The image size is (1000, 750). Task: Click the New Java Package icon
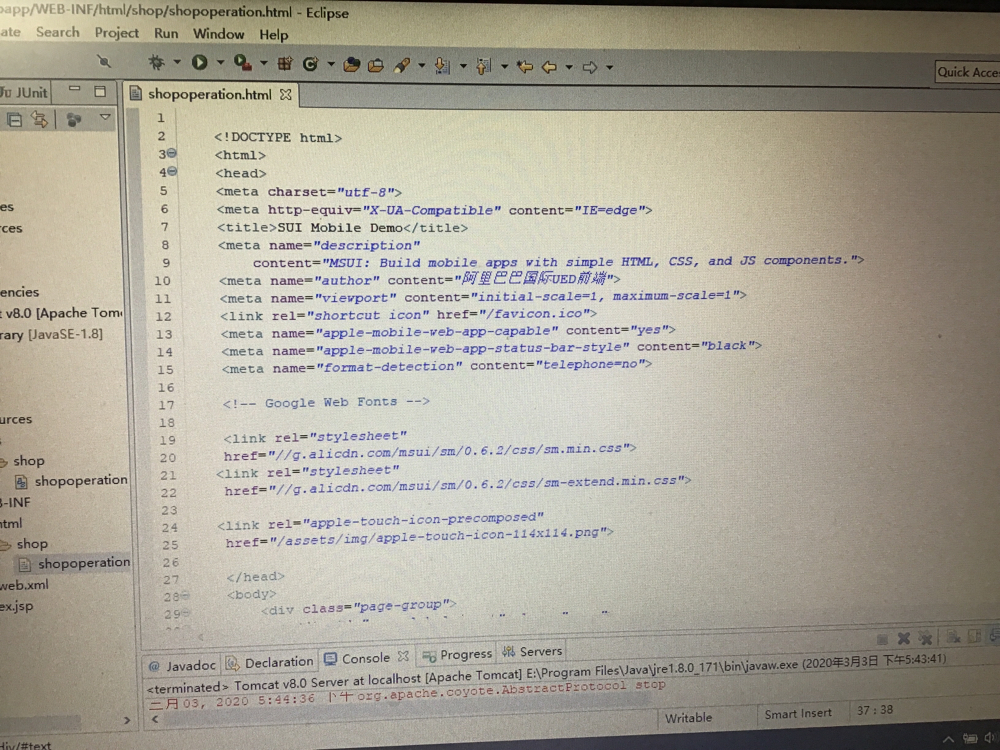(x=284, y=63)
